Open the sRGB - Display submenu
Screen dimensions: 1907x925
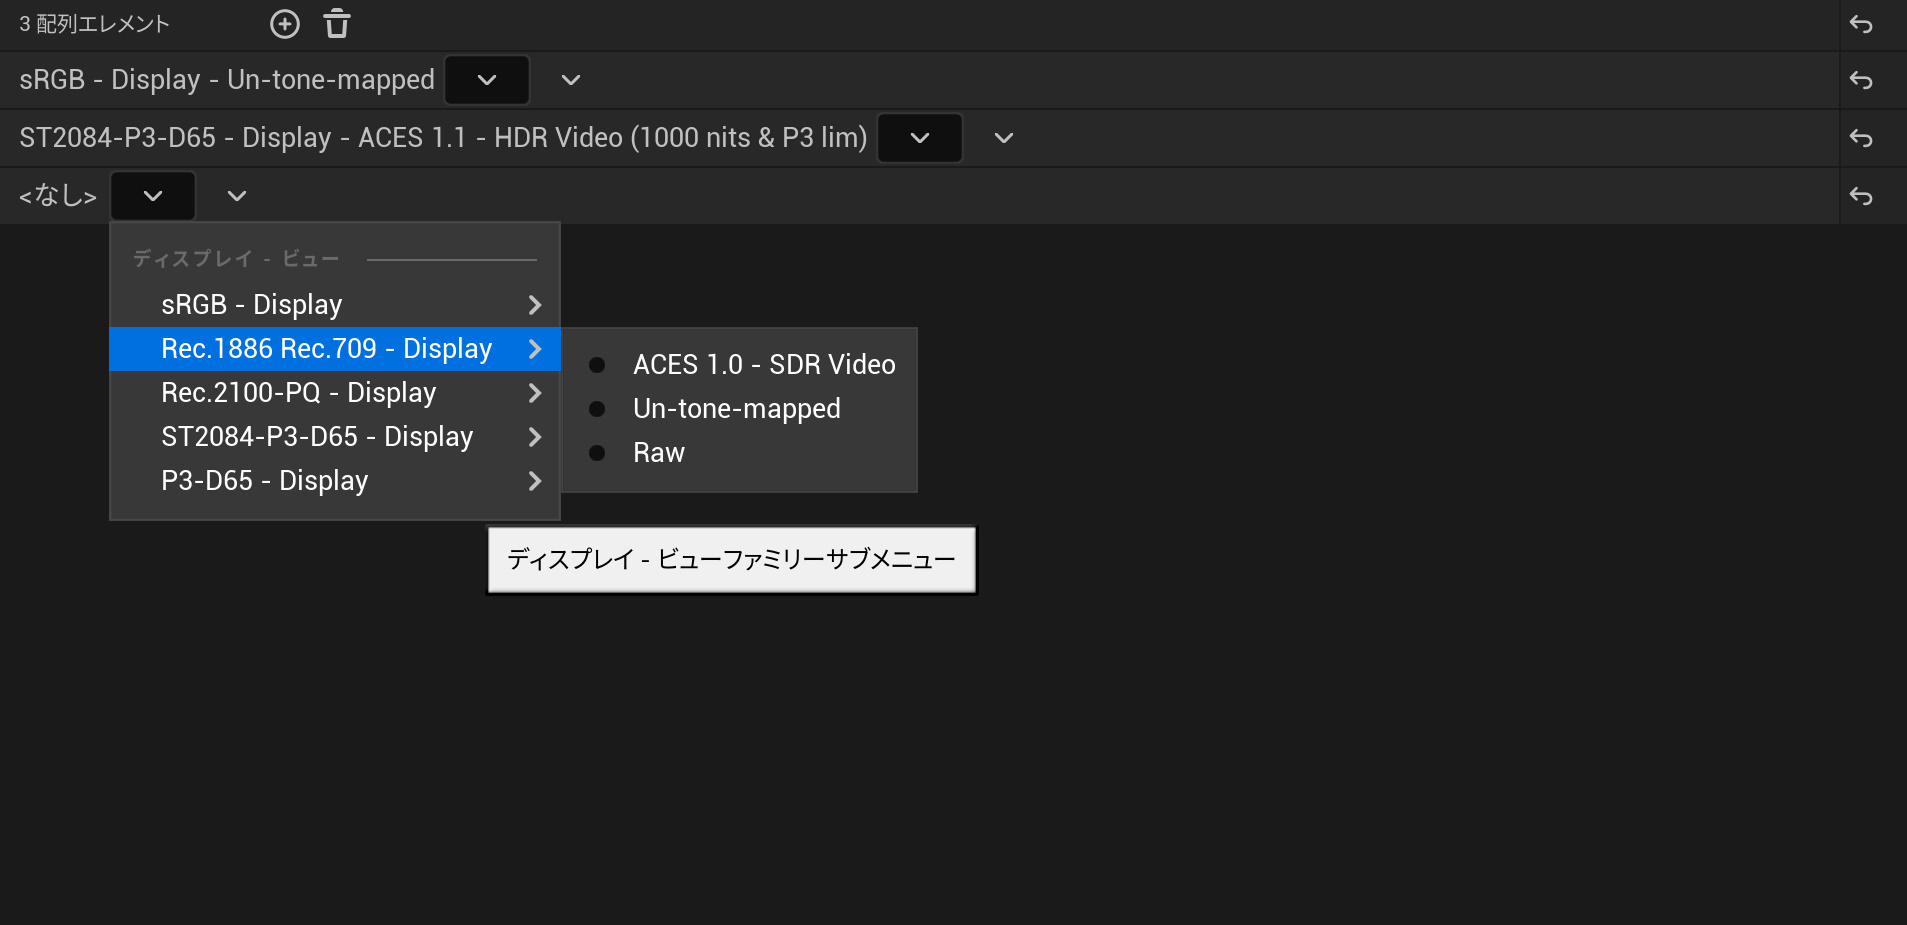(x=334, y=305)
